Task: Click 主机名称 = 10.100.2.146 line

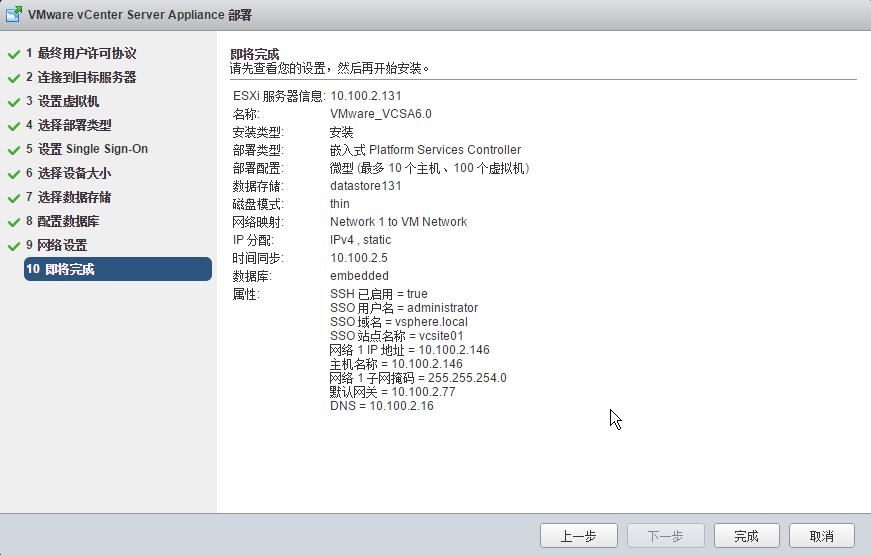Action: tap(397, 364)
